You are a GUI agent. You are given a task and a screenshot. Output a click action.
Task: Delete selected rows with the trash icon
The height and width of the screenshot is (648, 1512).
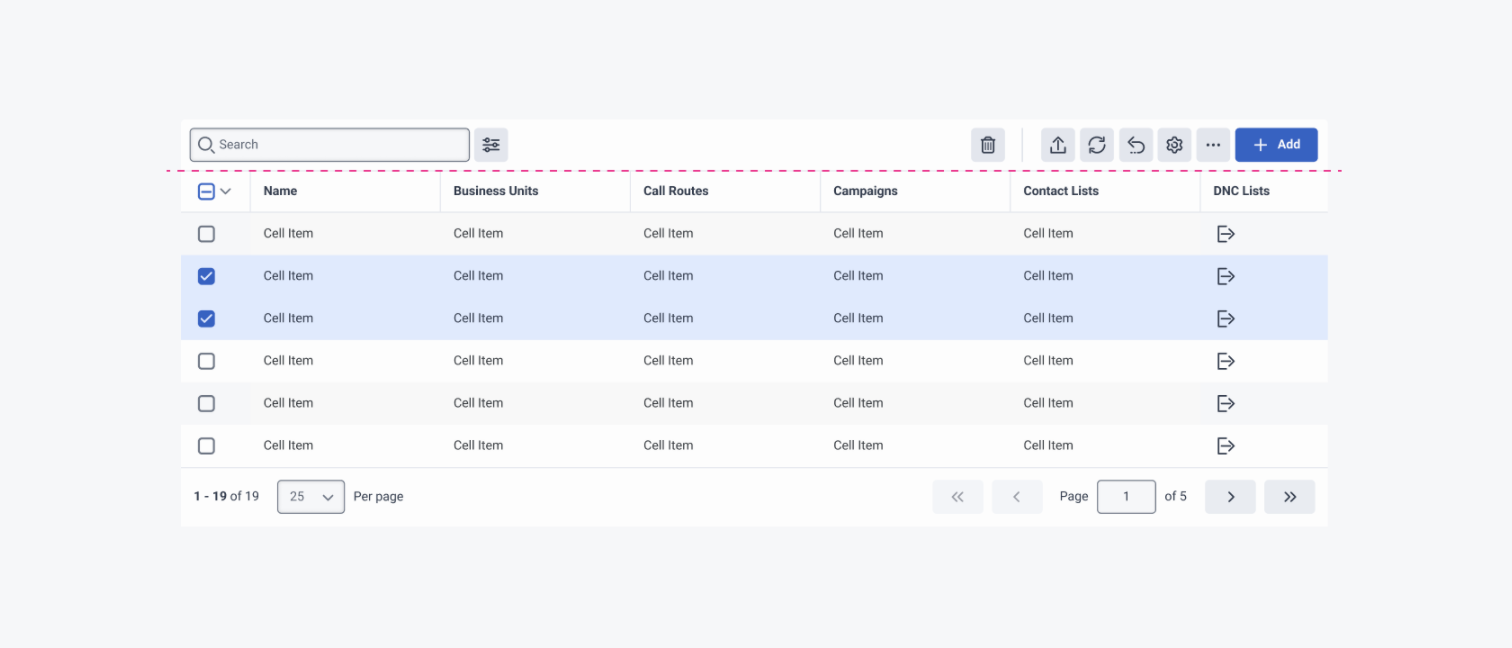(988, 145)
